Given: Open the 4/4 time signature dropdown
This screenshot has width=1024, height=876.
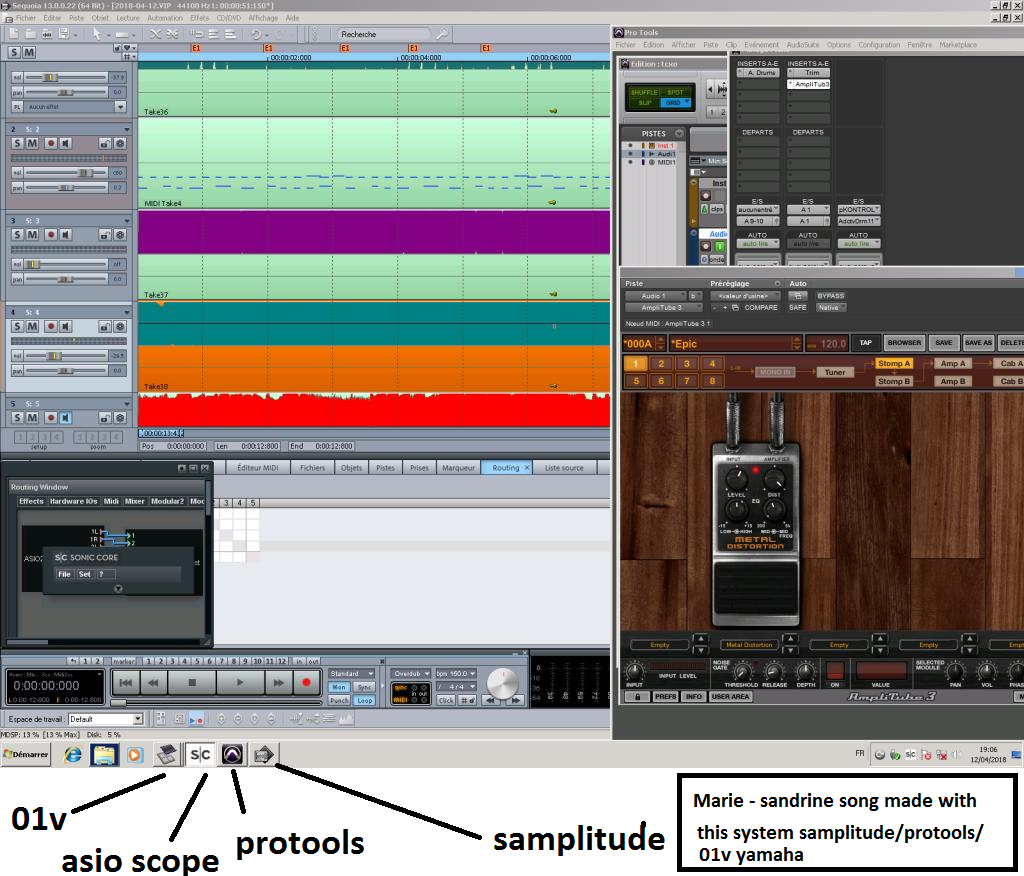Looking at the screenshot, I should click(456, 687).
